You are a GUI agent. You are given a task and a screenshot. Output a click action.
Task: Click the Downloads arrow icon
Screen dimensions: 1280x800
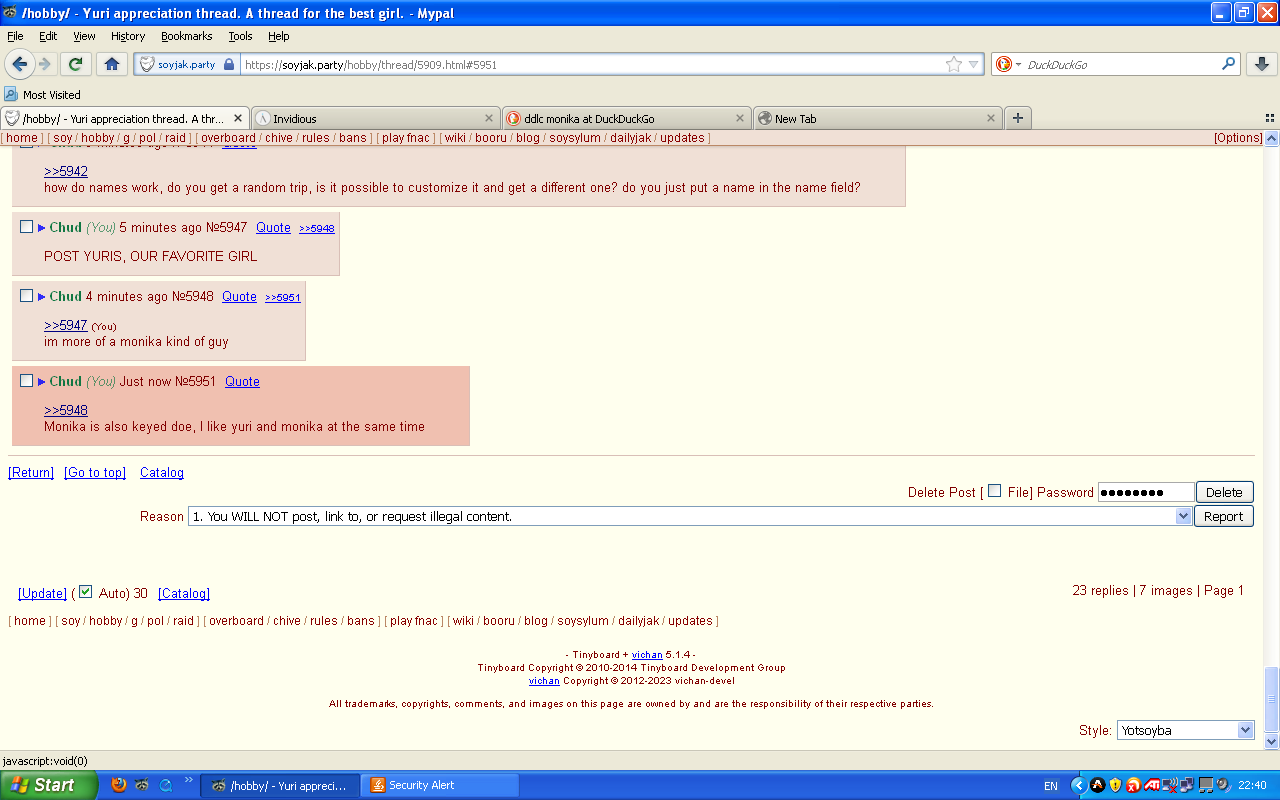coord(1261,64)
